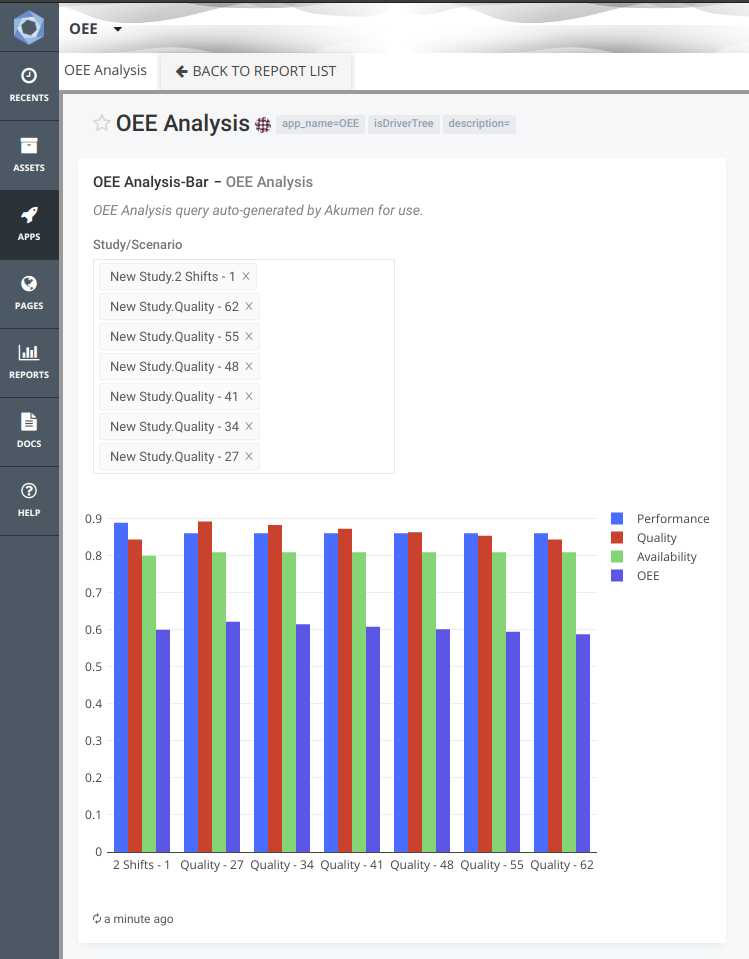Favorite the report with the star icon
This screenshot has width=749, height=959.
click(x=101, y=124)
